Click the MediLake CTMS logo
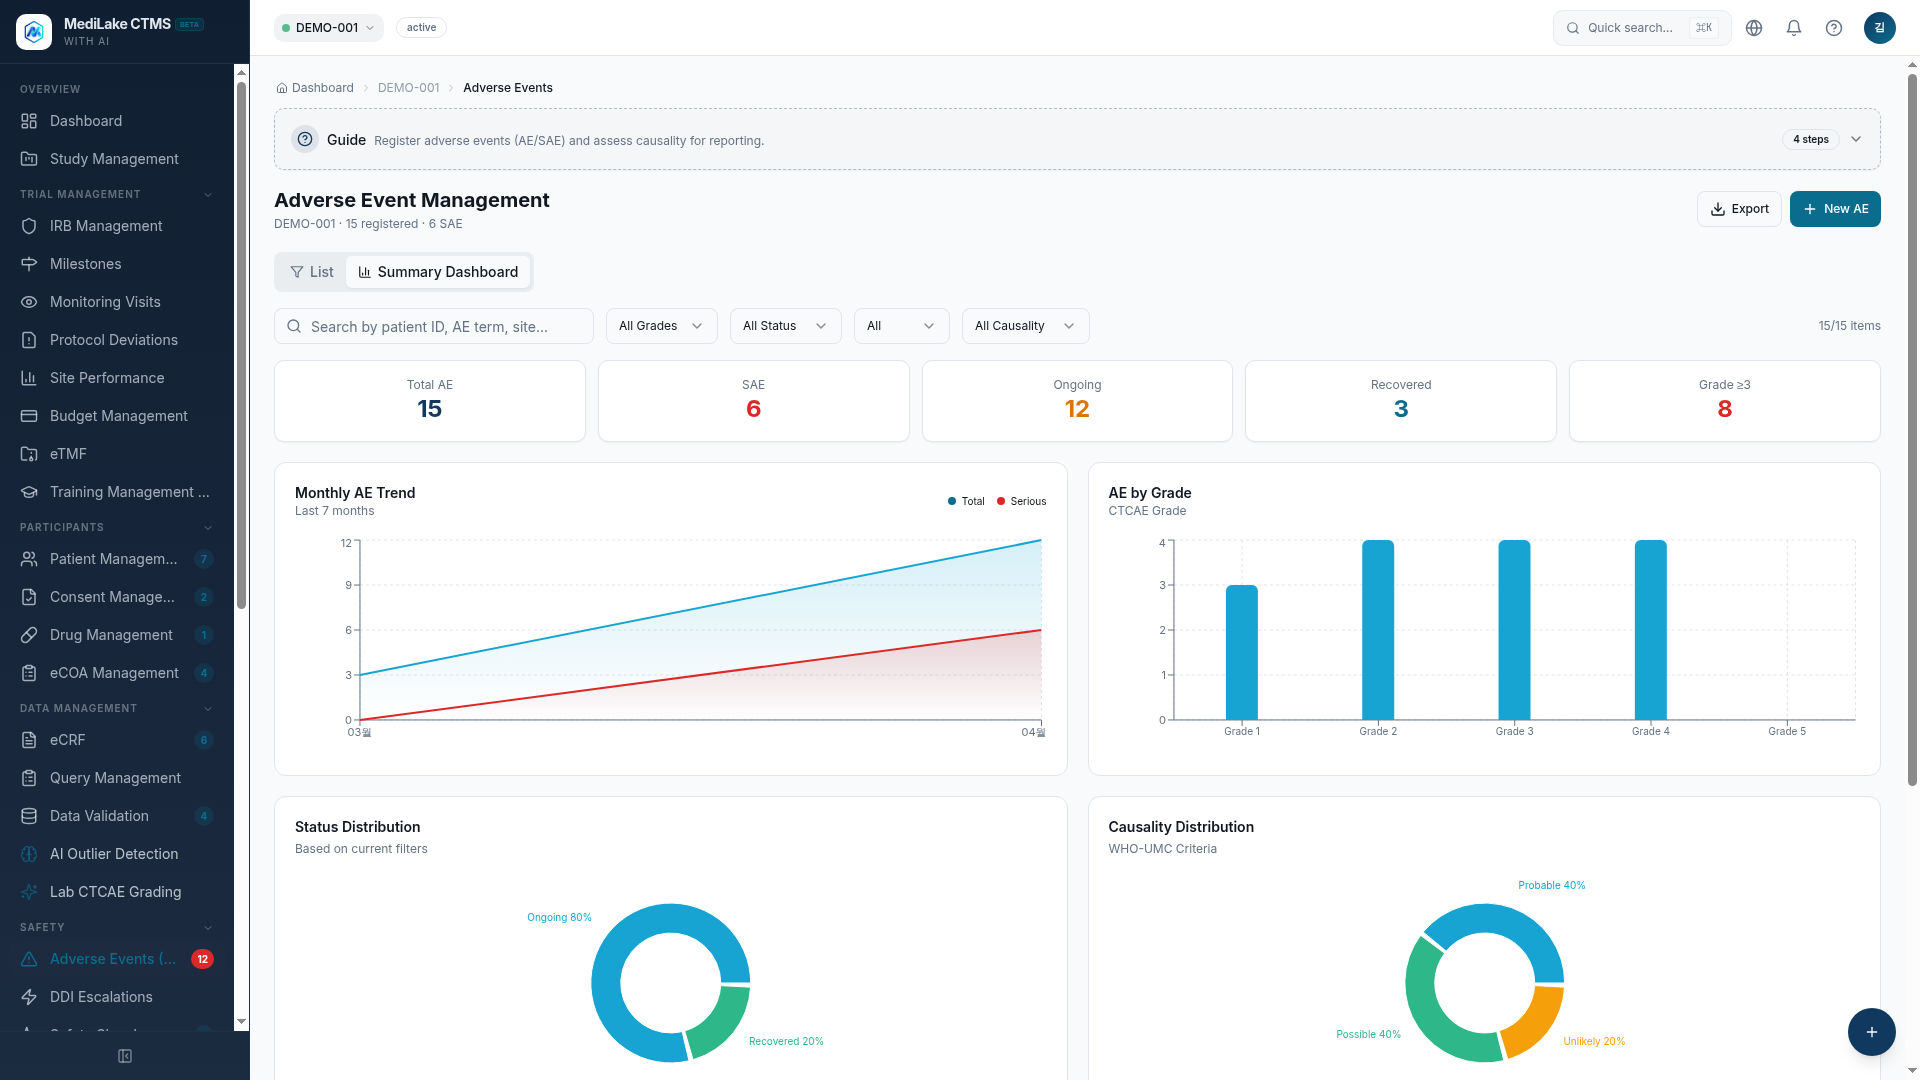This screenshot has height=1080, width=1920. (34, 32)
